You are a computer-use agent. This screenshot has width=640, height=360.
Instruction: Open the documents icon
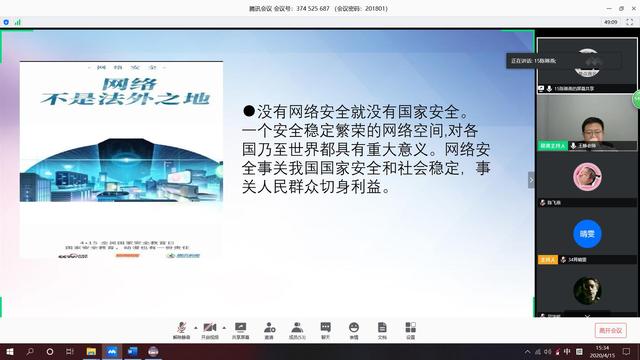(382, 330)
